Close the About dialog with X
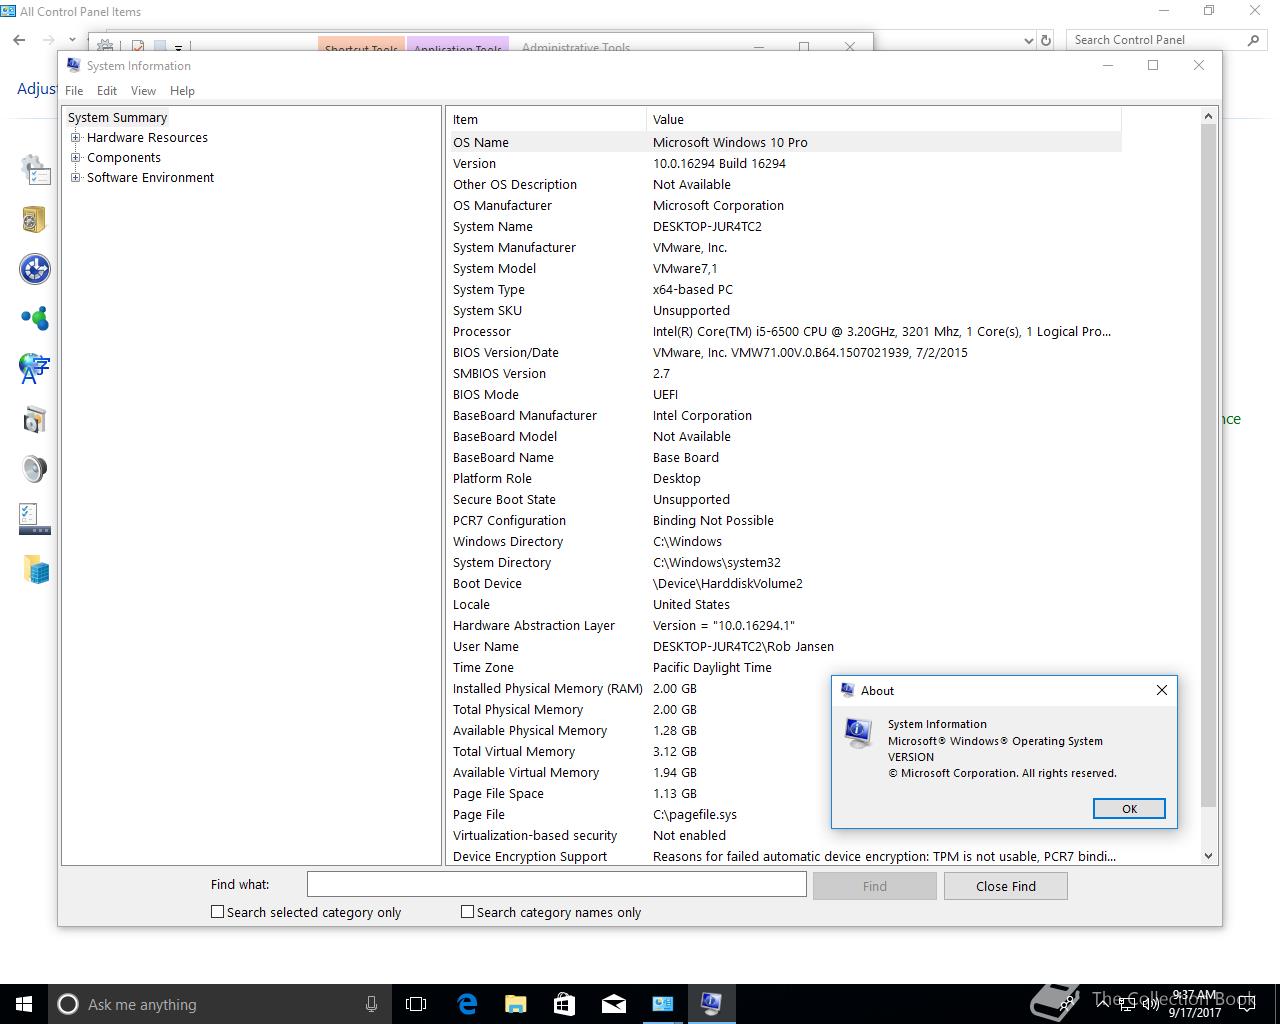This screenshot has height=1024, width=1280. pyautogui.click(x=1161, y=690)
